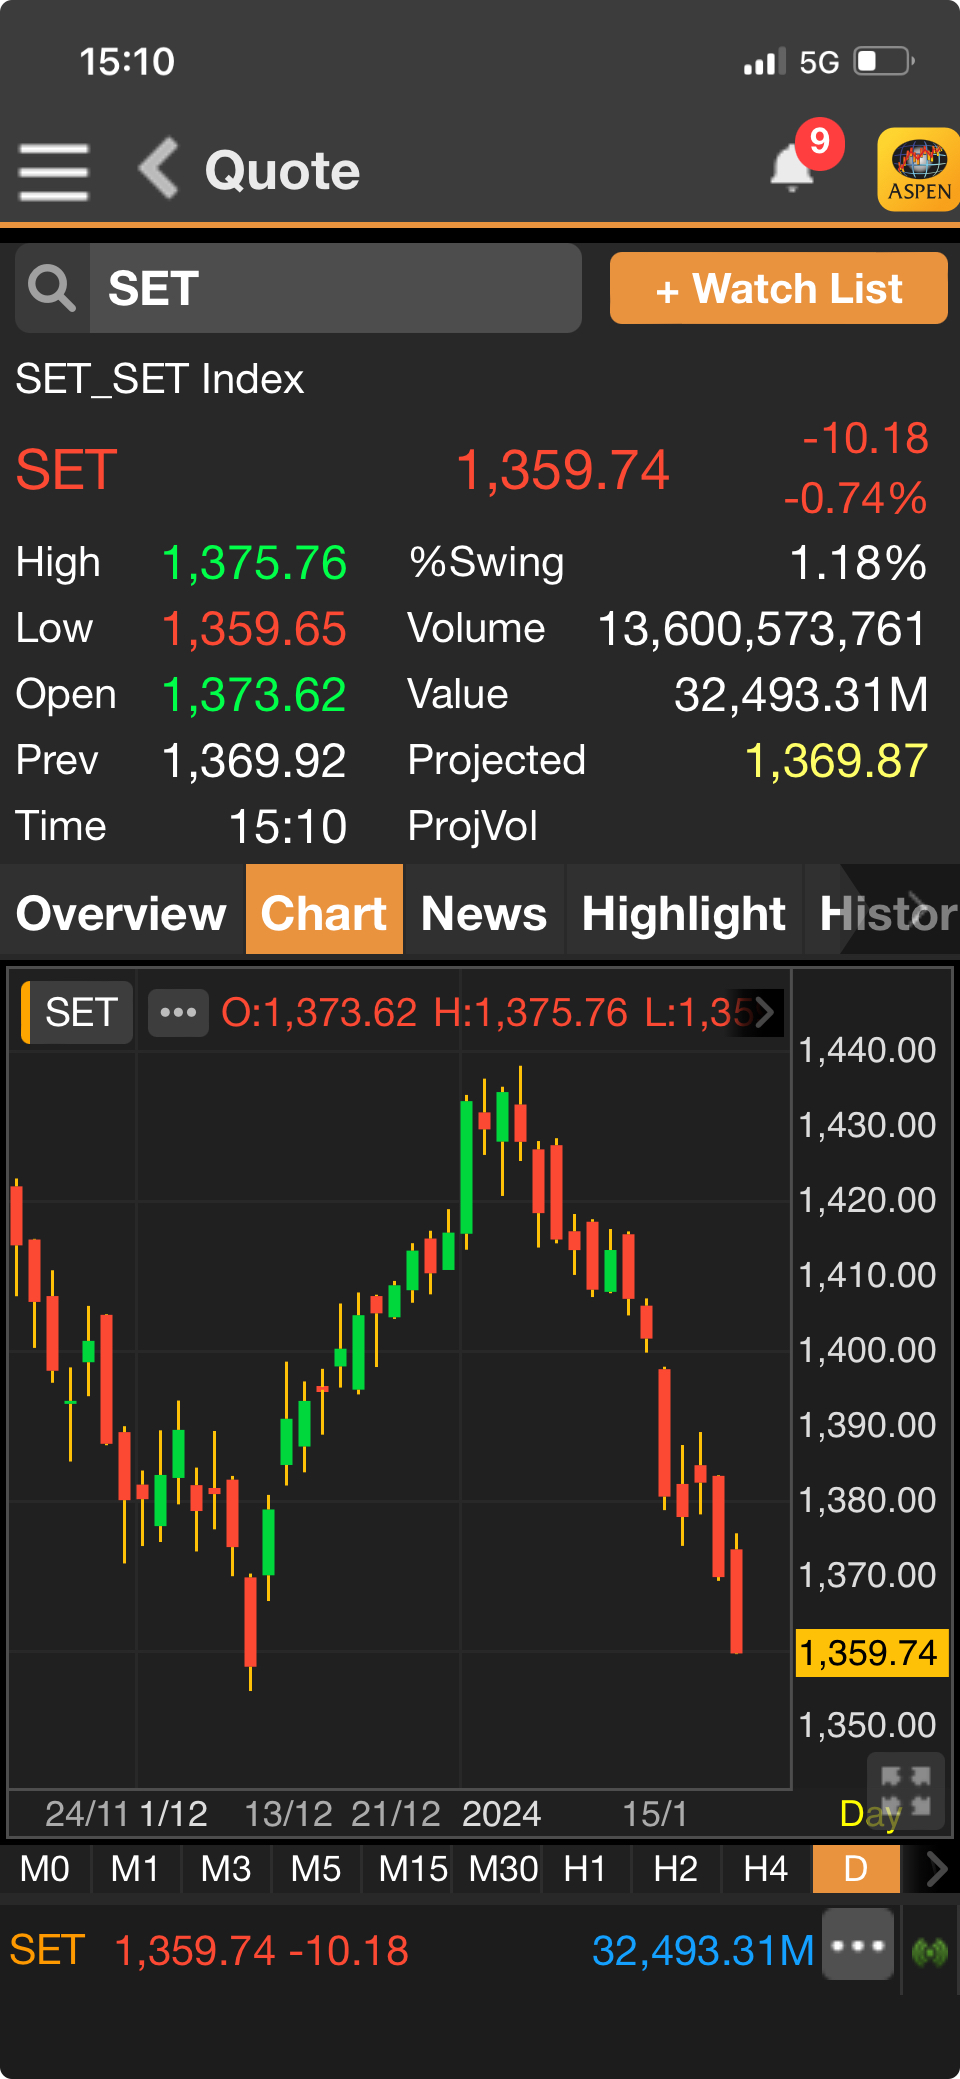
Task: Tap bottom ticker SET 1,359.74 -10.18
Action: pyautogui.click(x=209, y=1951)
